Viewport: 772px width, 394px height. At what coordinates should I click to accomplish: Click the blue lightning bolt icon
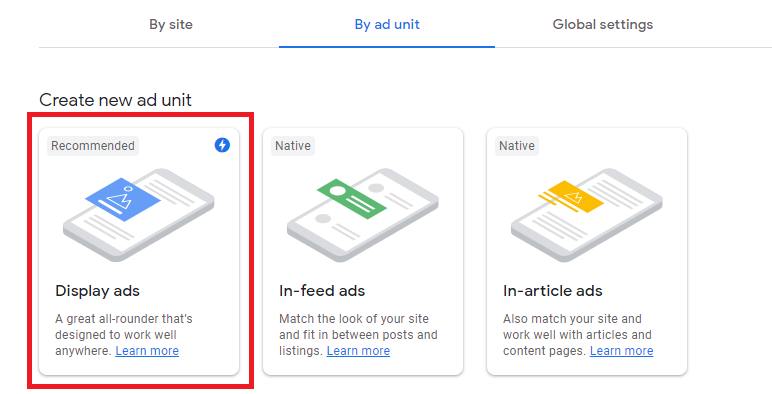222,145
